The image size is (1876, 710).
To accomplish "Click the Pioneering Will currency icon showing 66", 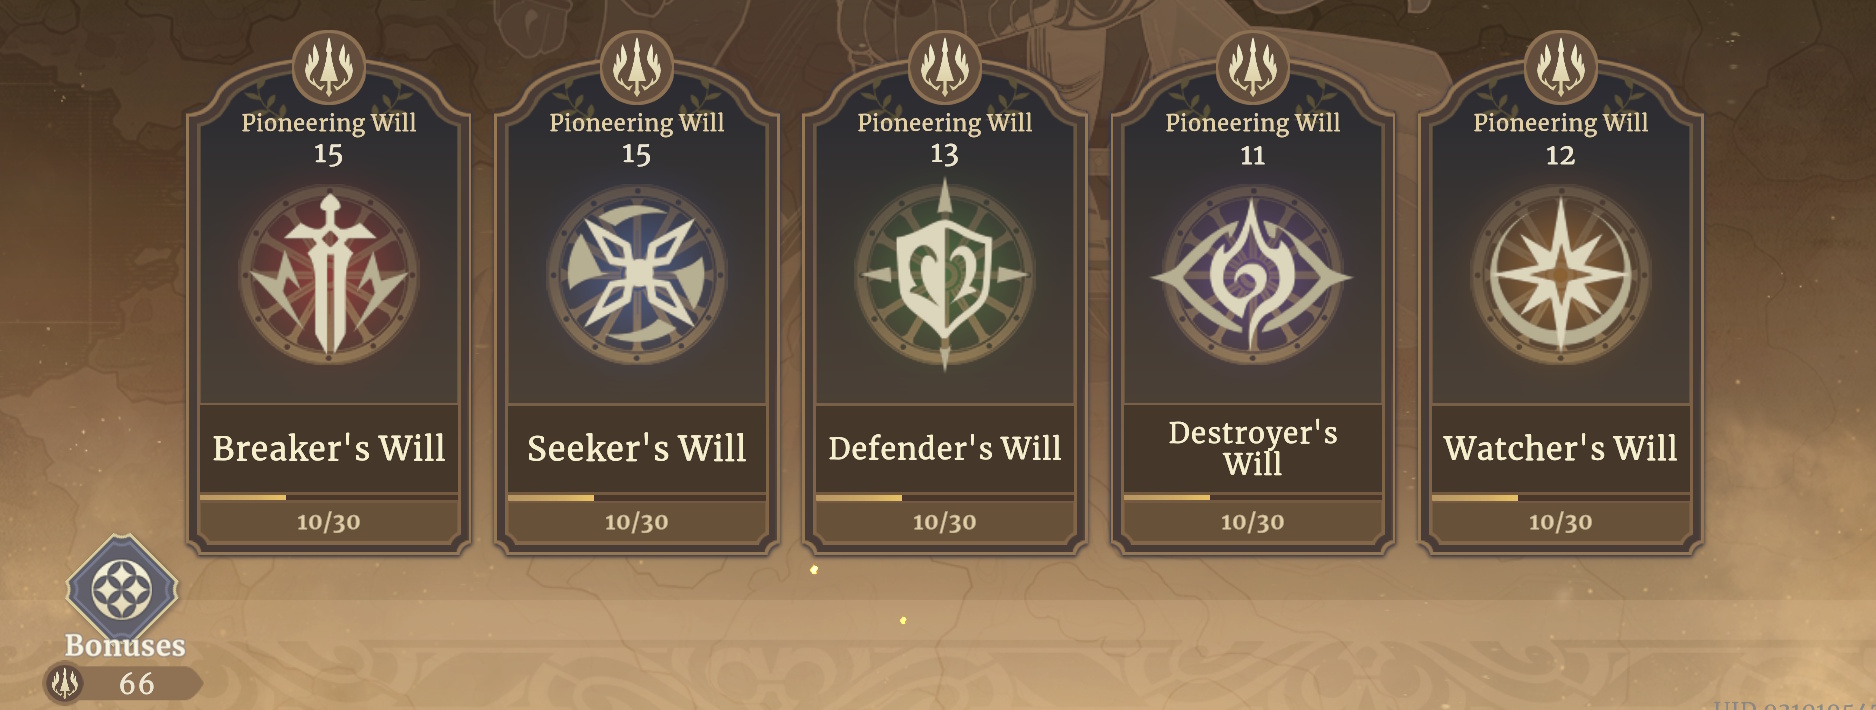I will 65,683.
